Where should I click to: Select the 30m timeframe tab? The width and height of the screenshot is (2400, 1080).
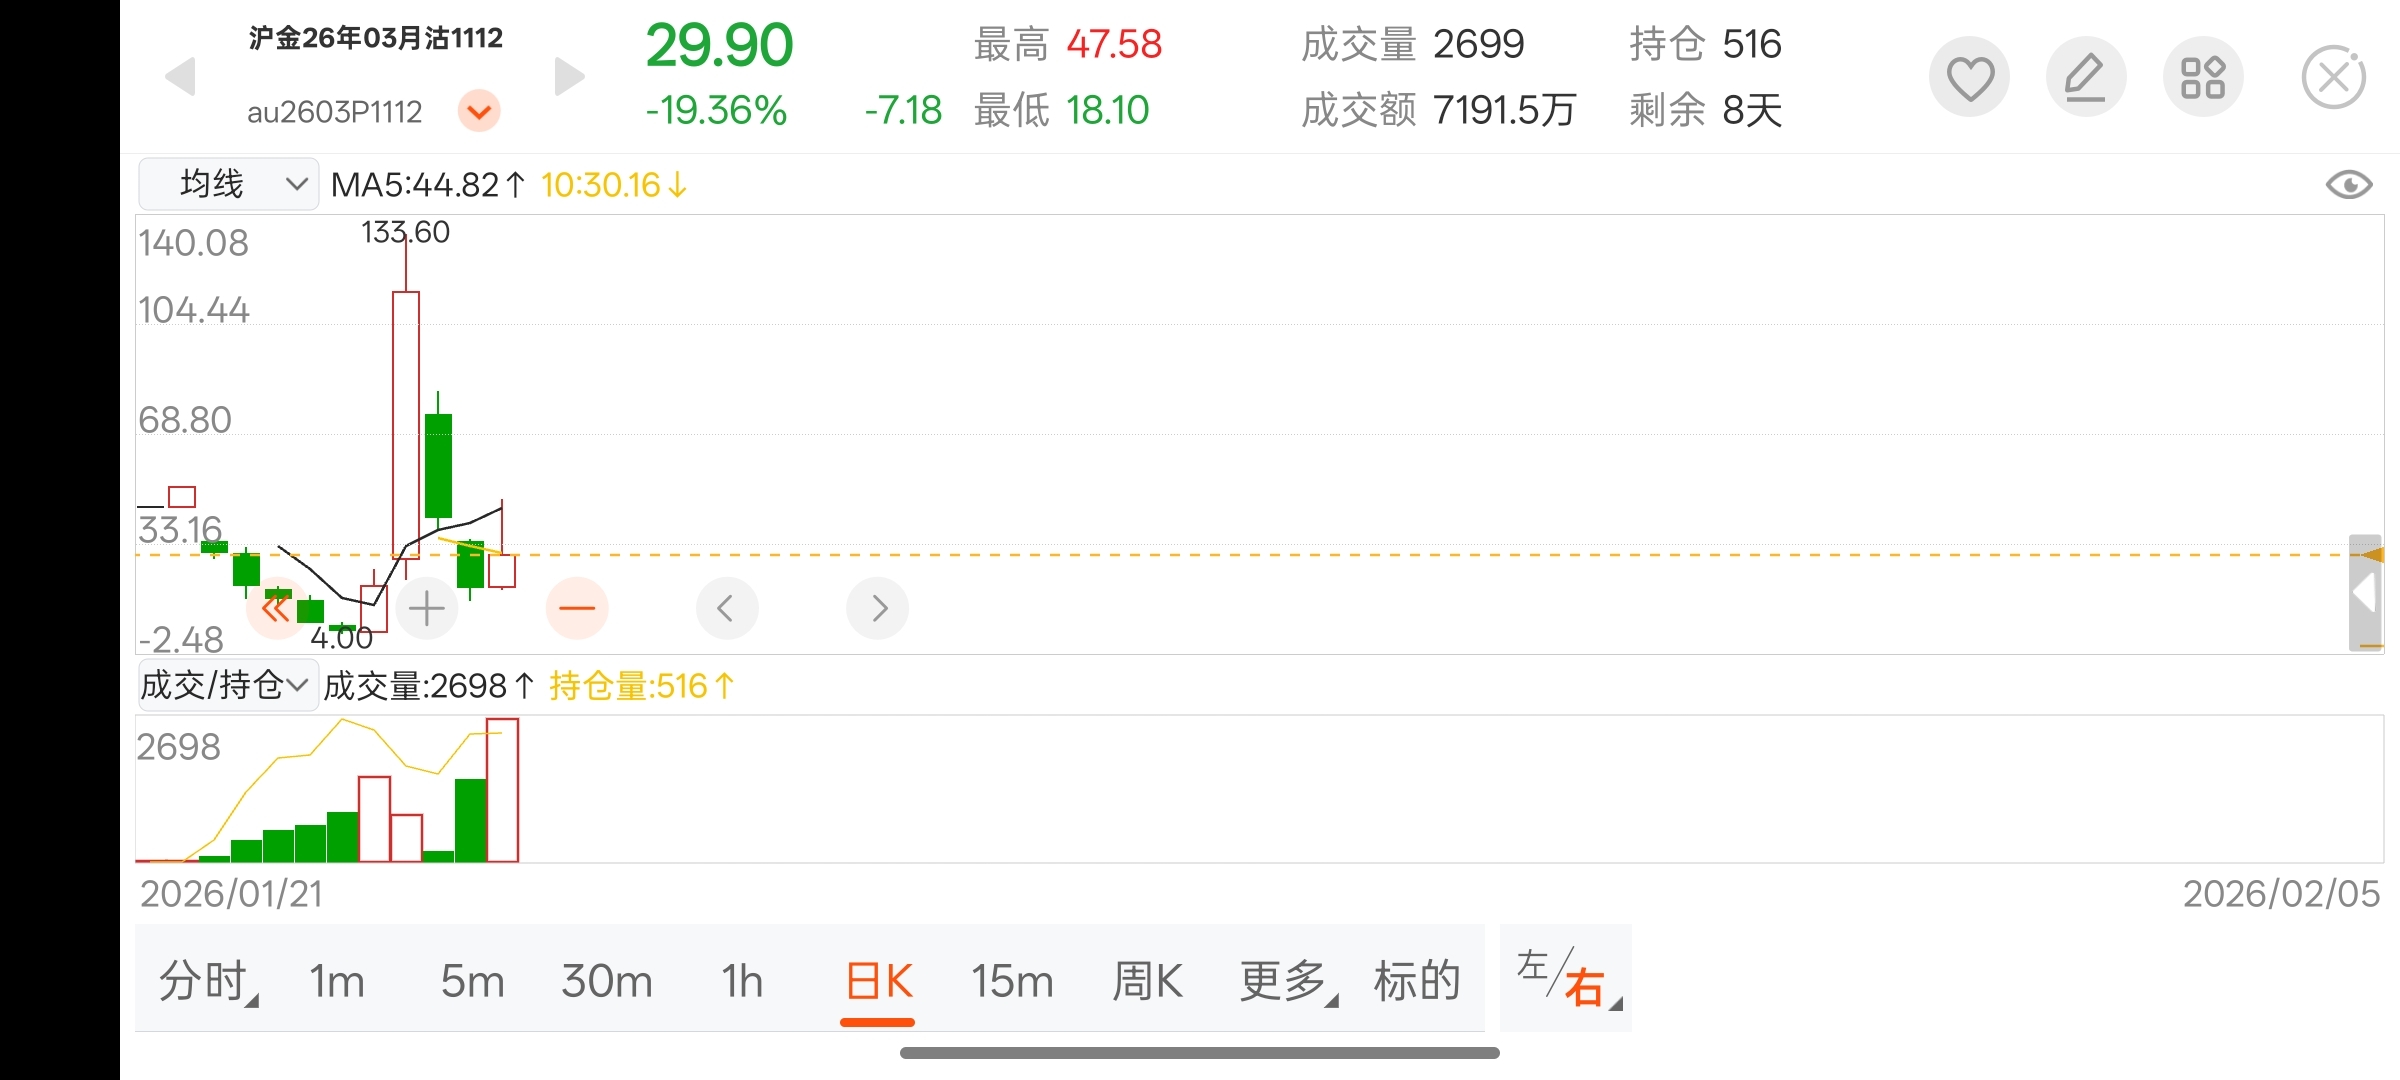606,981
